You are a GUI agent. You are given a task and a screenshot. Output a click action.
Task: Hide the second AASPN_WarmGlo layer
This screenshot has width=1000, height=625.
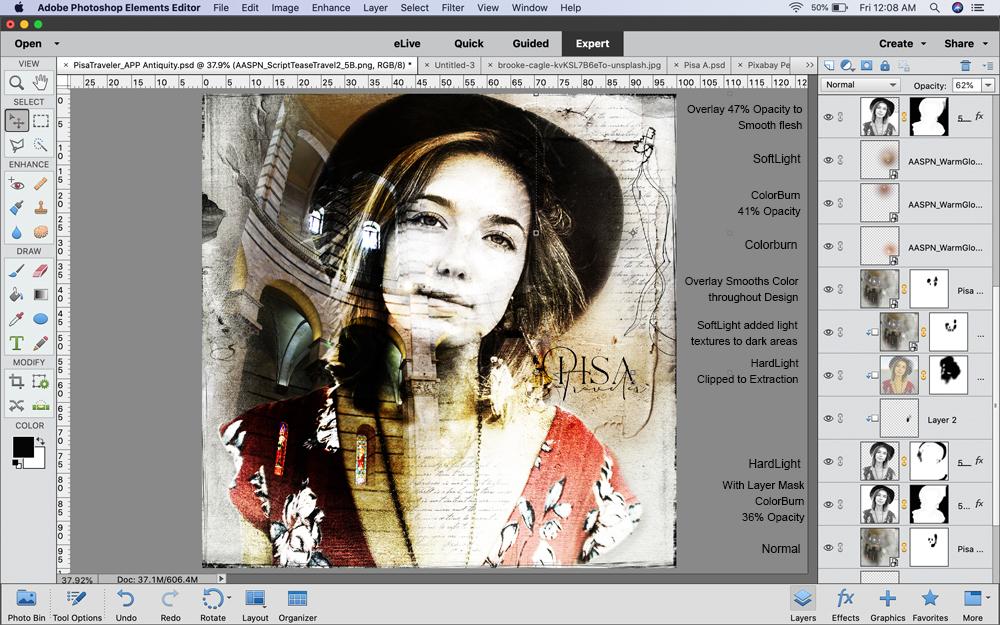828,203
